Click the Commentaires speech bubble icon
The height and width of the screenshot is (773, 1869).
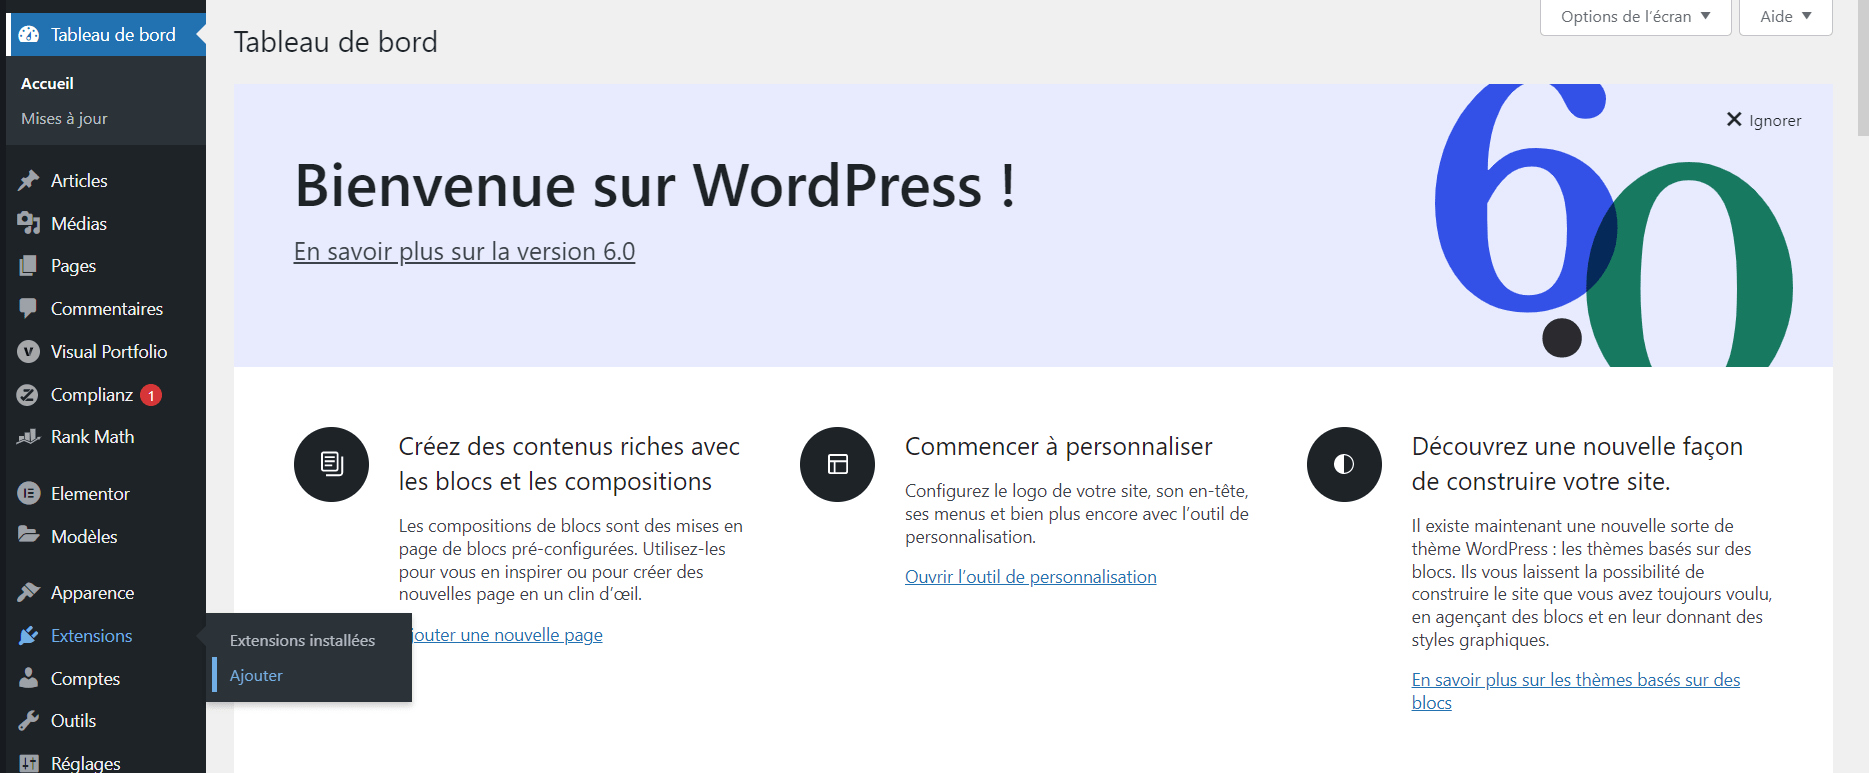click(29, 309)
